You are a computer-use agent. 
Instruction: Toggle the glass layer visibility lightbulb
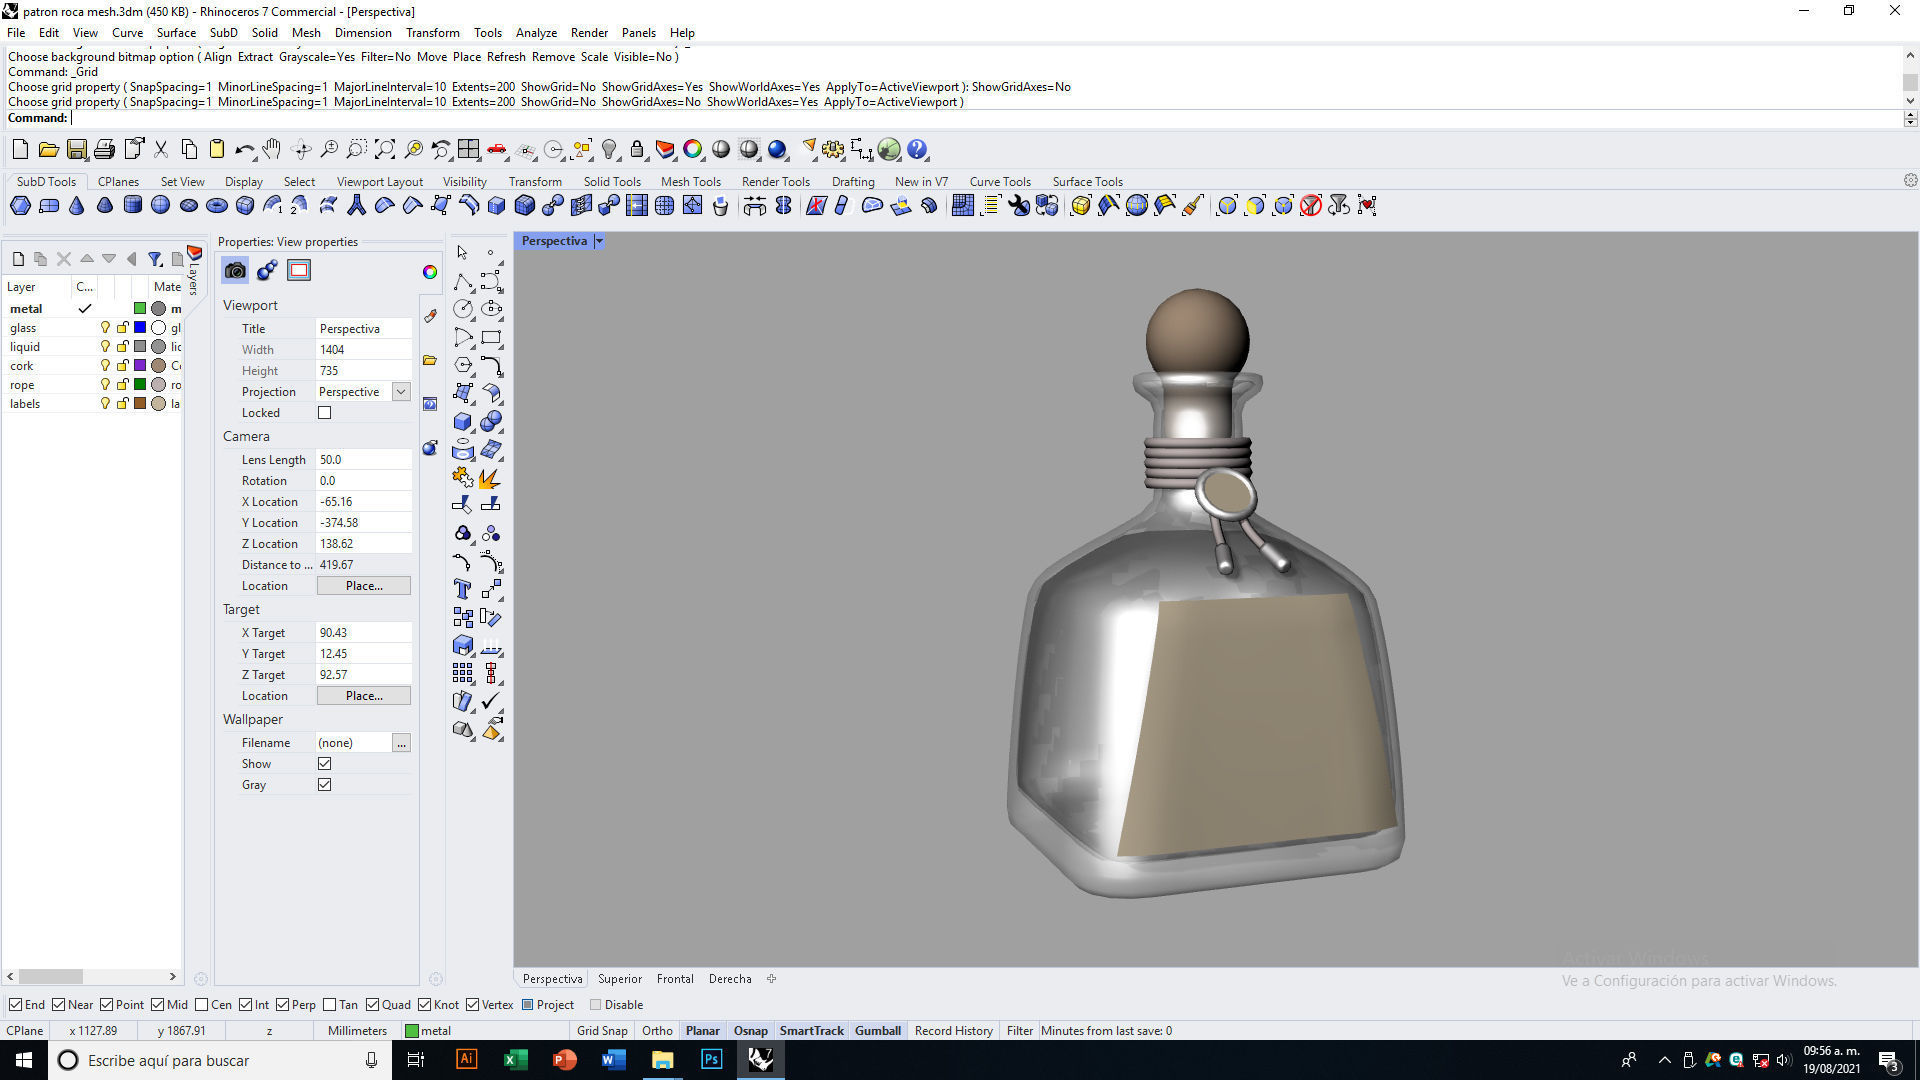coord(105,328)
